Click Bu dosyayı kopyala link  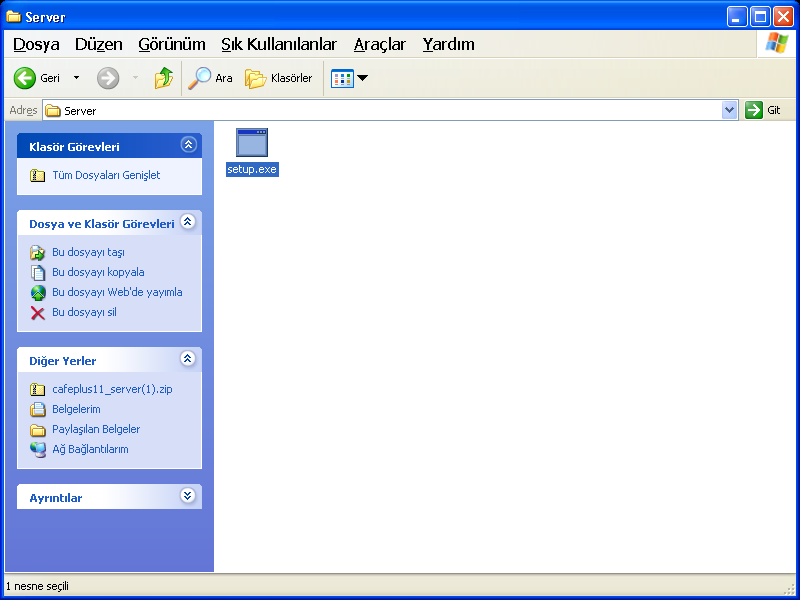[x=98, y=272]
